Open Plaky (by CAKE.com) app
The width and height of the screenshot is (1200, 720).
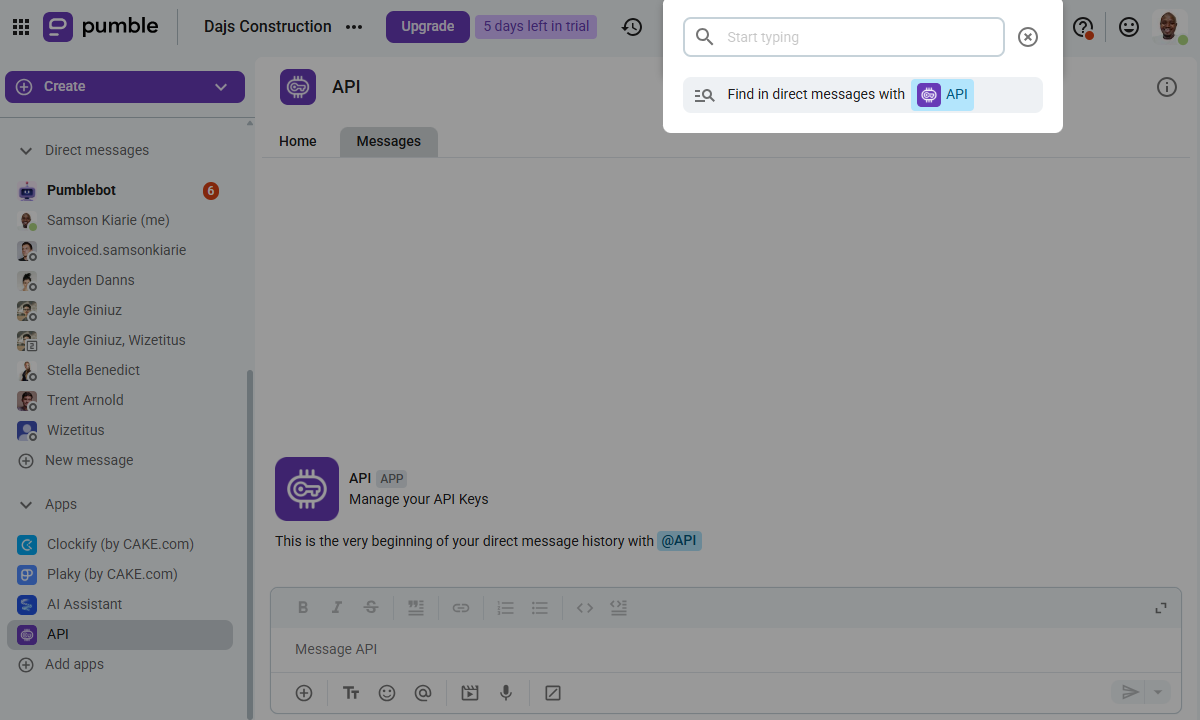pyautogui.click(x=122, y=574)
